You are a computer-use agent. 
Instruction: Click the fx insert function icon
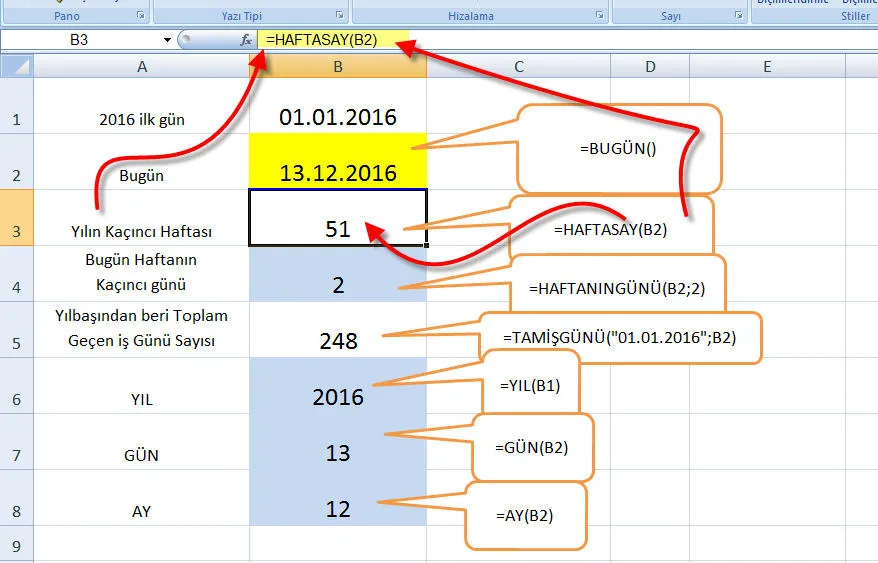(x=246, y=39)
